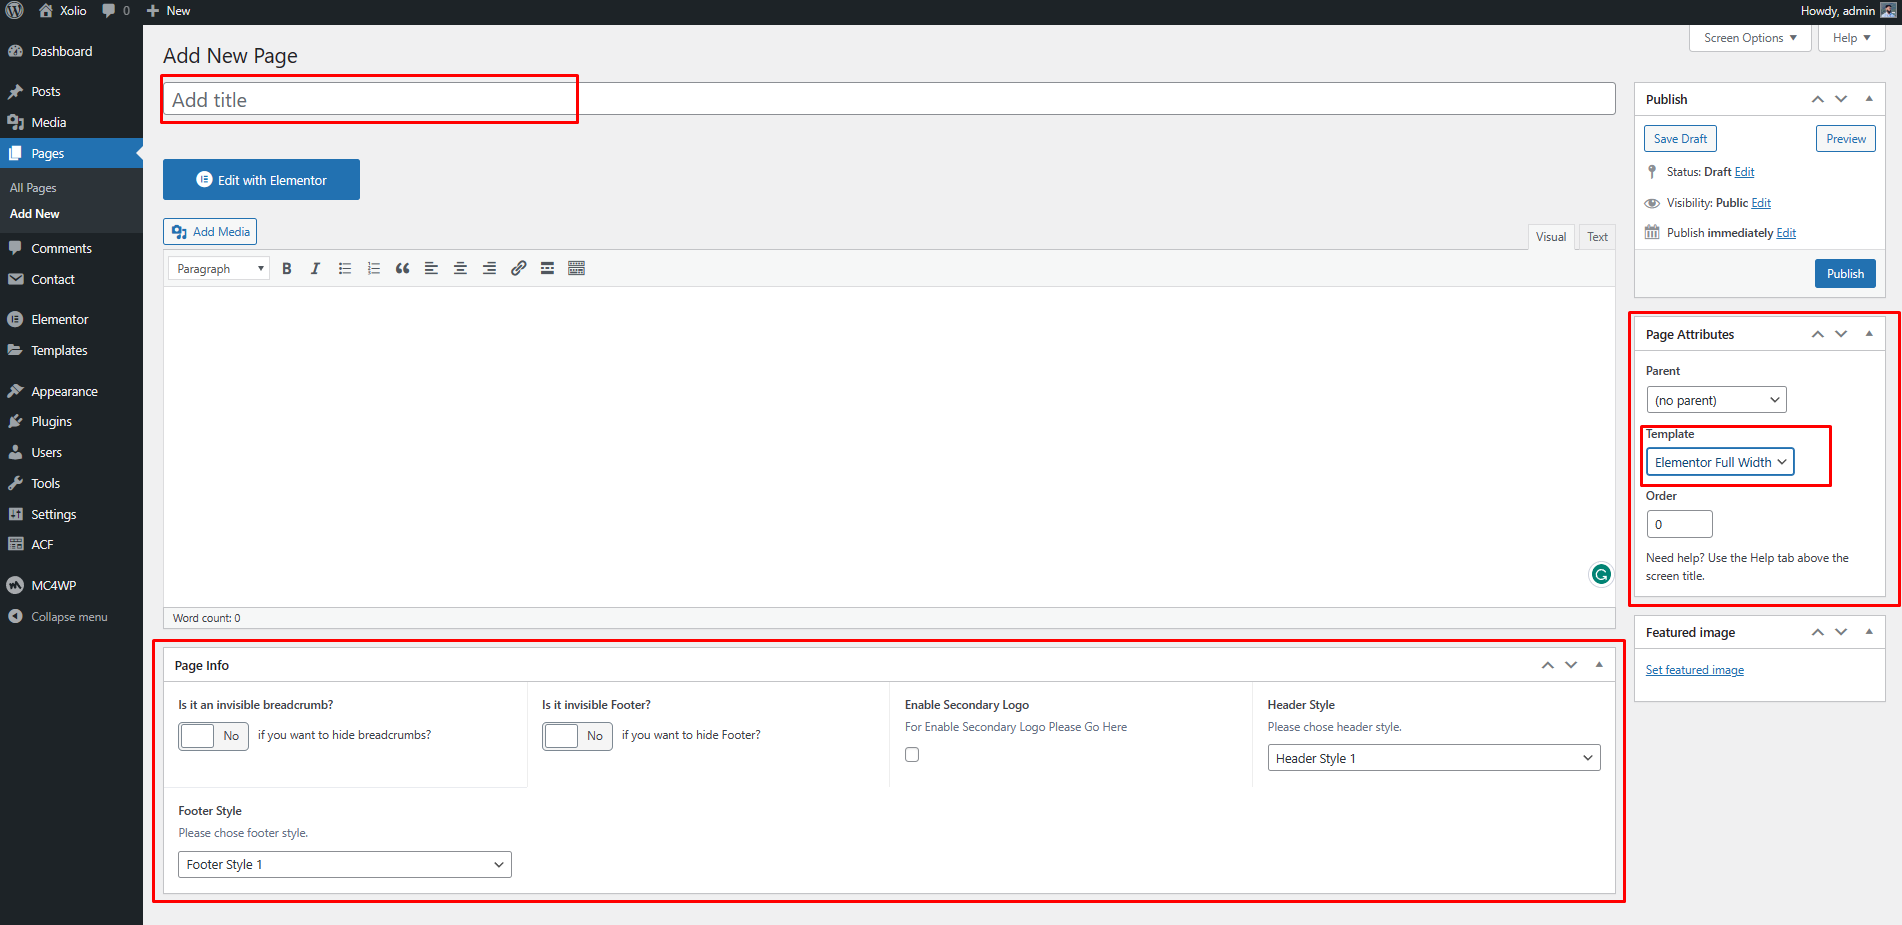
Task: Click the Set featured image link
Action: pos(1694,670)
